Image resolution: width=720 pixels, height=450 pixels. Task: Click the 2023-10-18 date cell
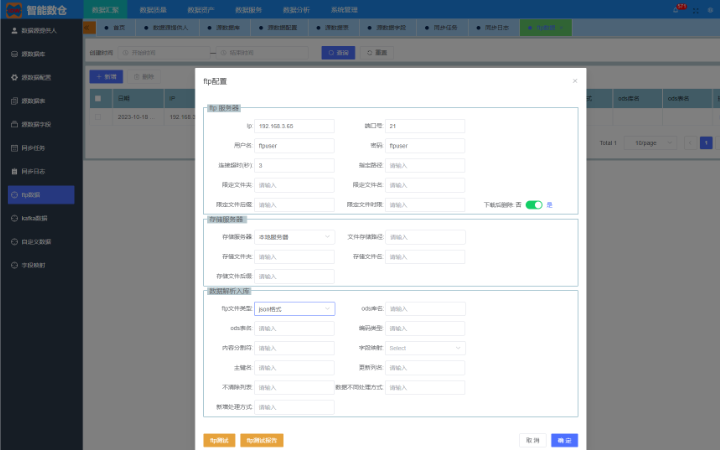tap(136, 117)
